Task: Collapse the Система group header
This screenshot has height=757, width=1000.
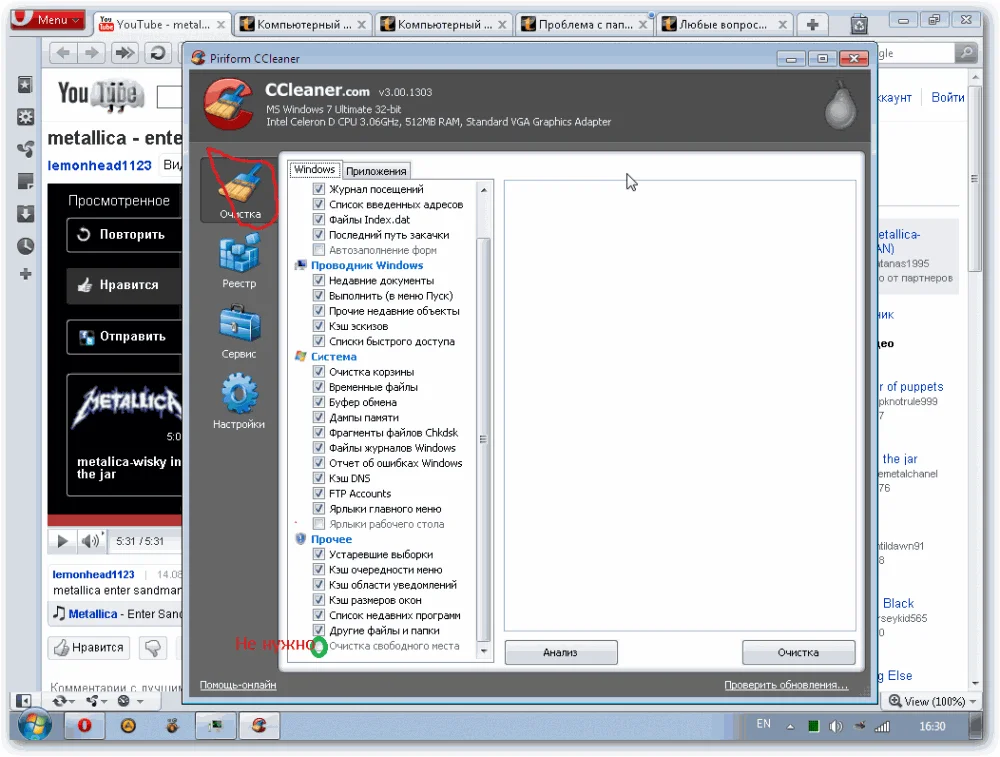Action: 334,356
